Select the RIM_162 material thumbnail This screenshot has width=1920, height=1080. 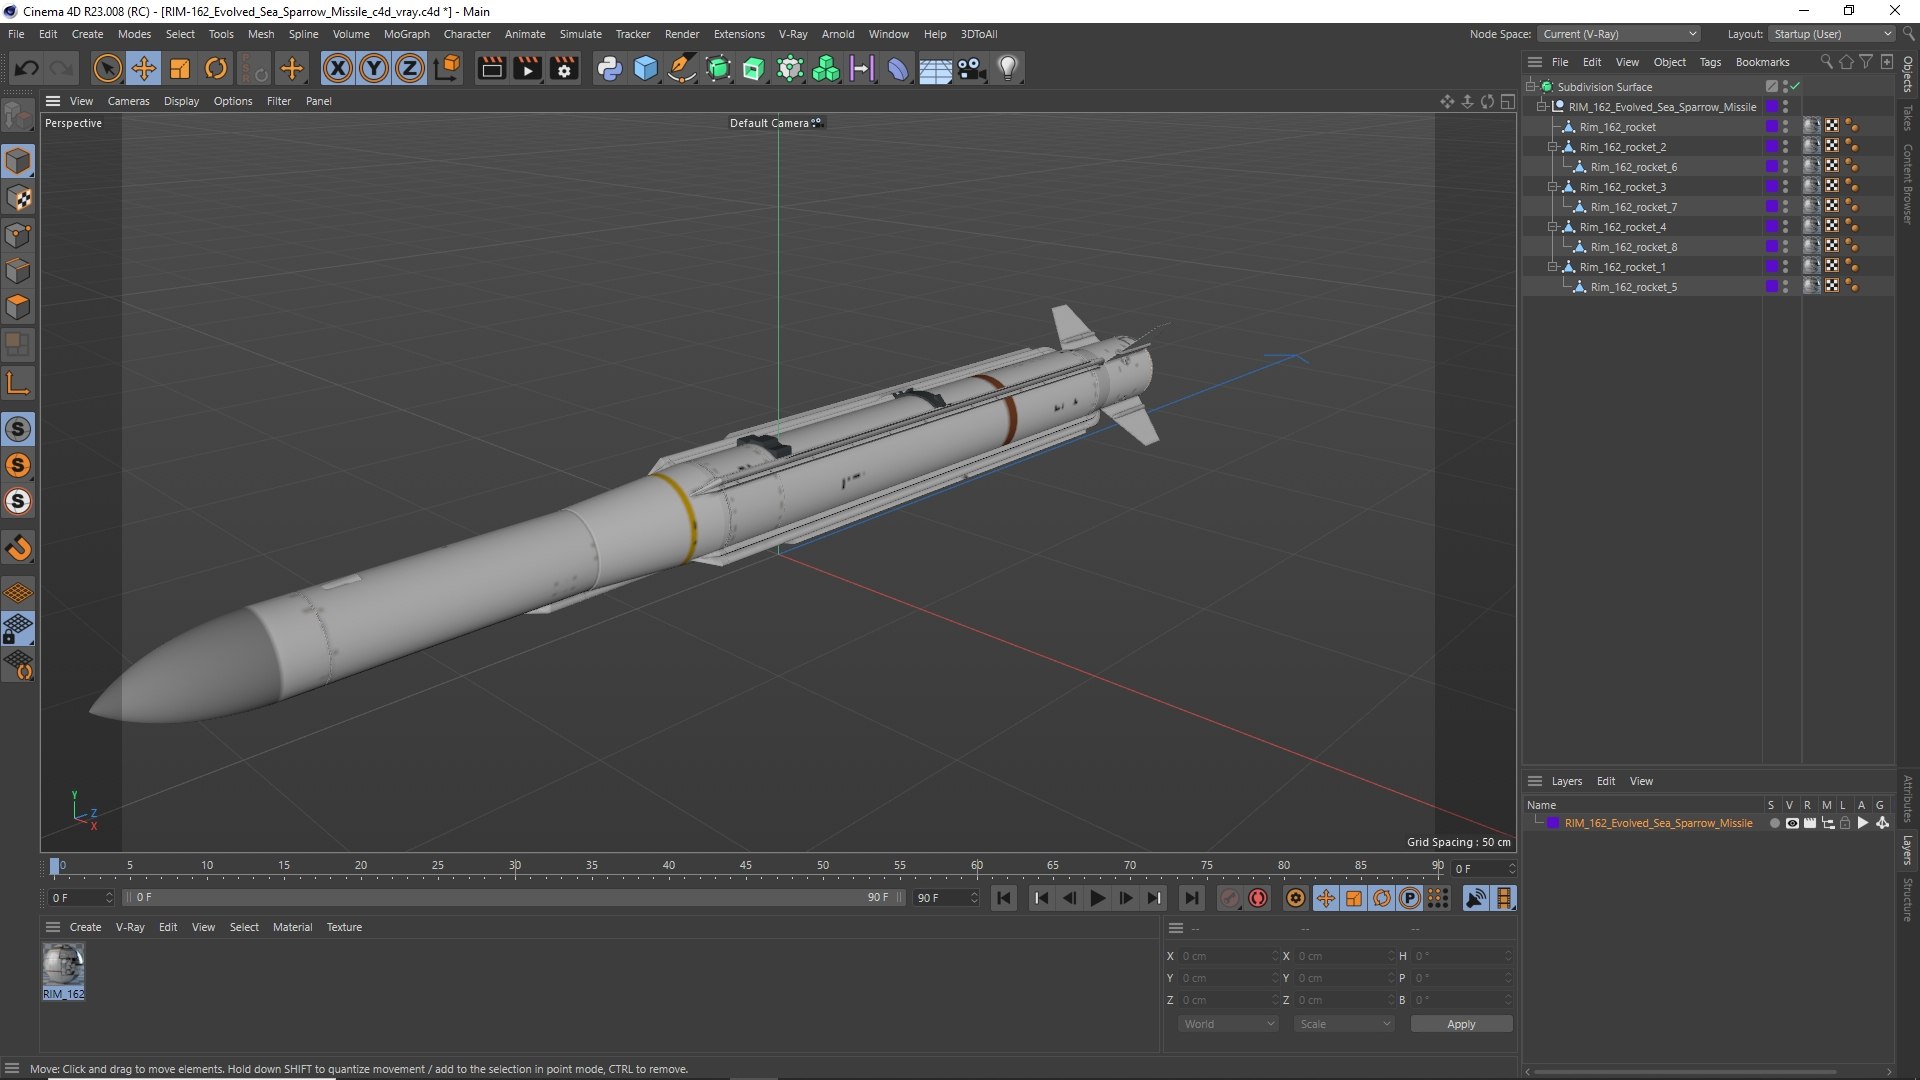point(63,966)
